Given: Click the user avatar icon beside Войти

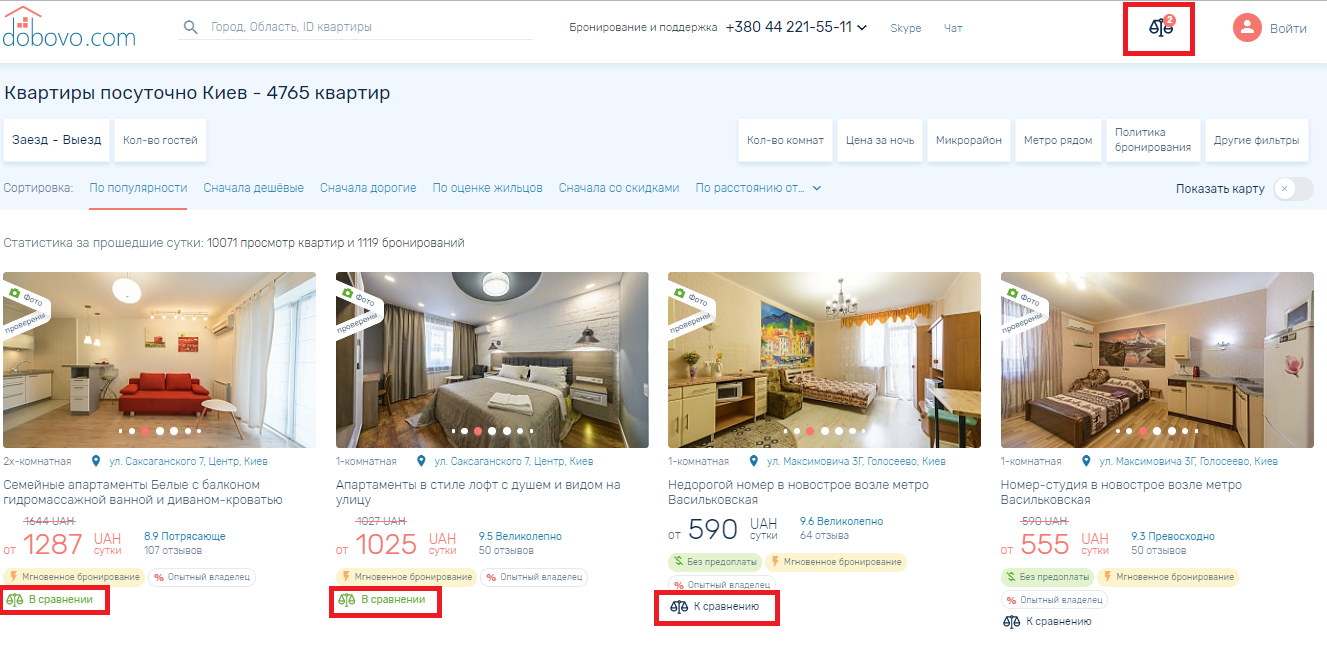Looking at the screenshot, I should [x=1247, y=28].
